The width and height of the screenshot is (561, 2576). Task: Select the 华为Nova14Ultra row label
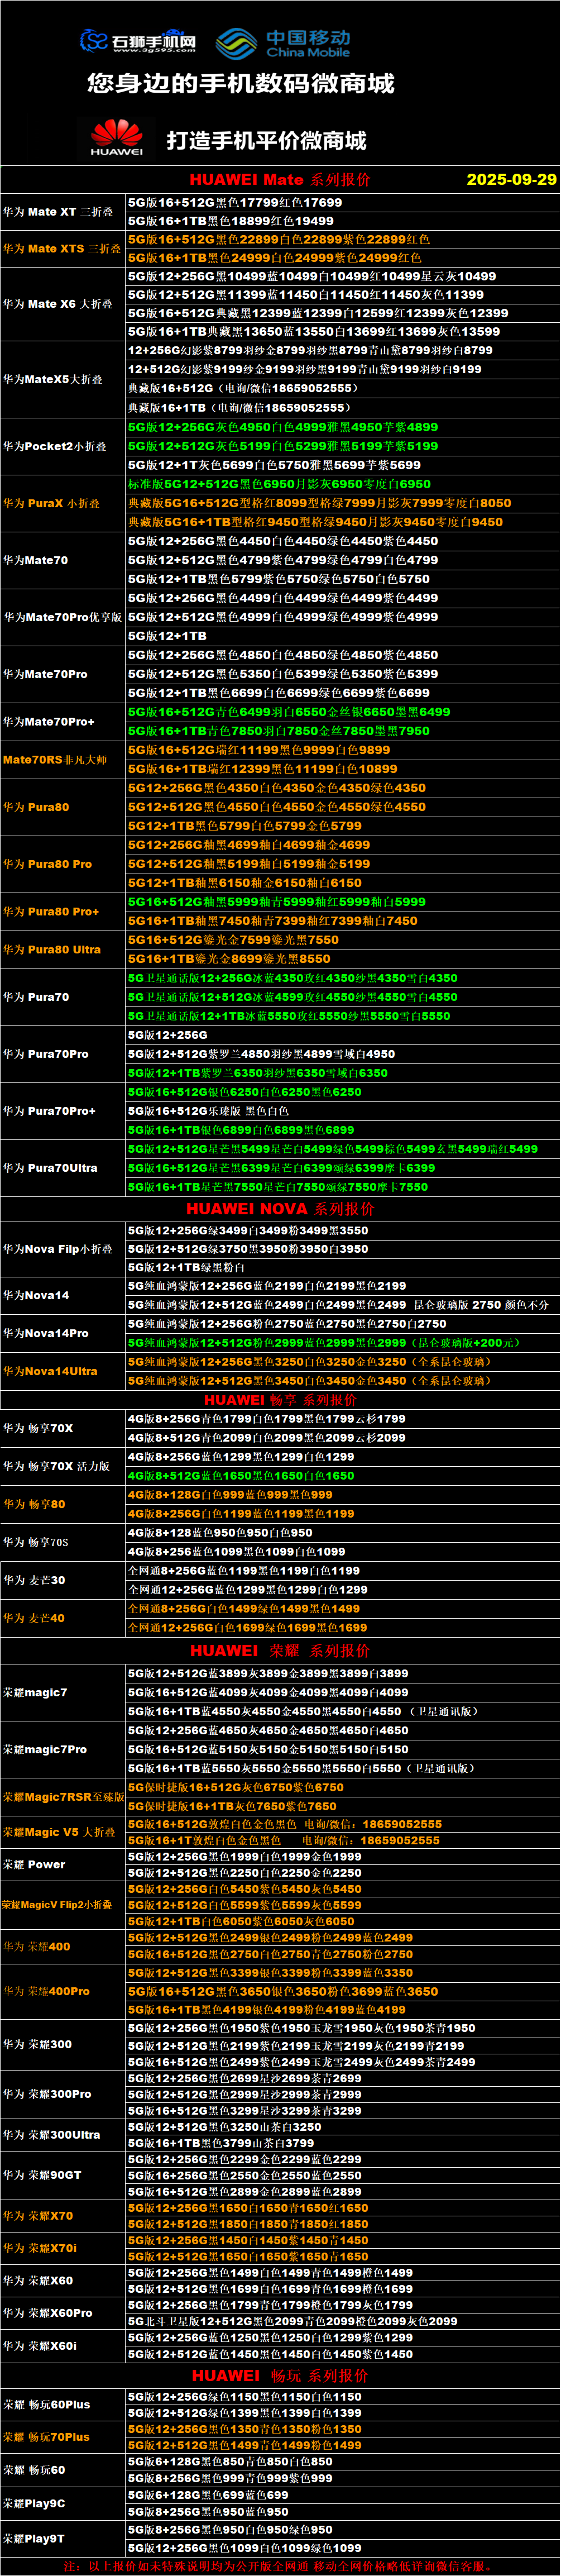(x=50, y=1371)
